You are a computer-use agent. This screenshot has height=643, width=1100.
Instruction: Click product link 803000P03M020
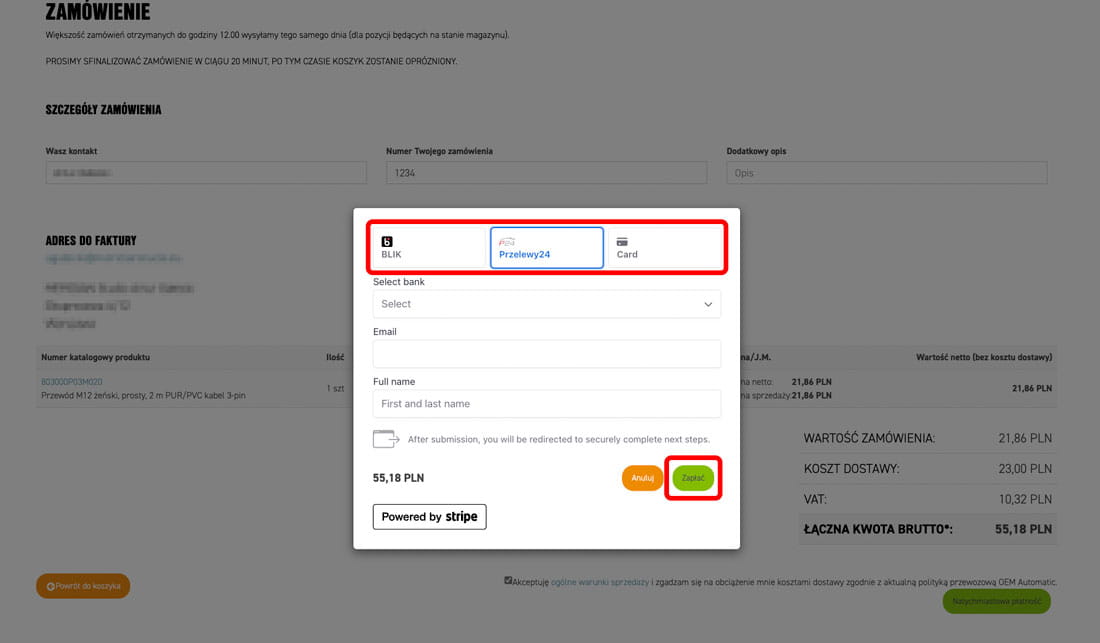click(71, 382)
